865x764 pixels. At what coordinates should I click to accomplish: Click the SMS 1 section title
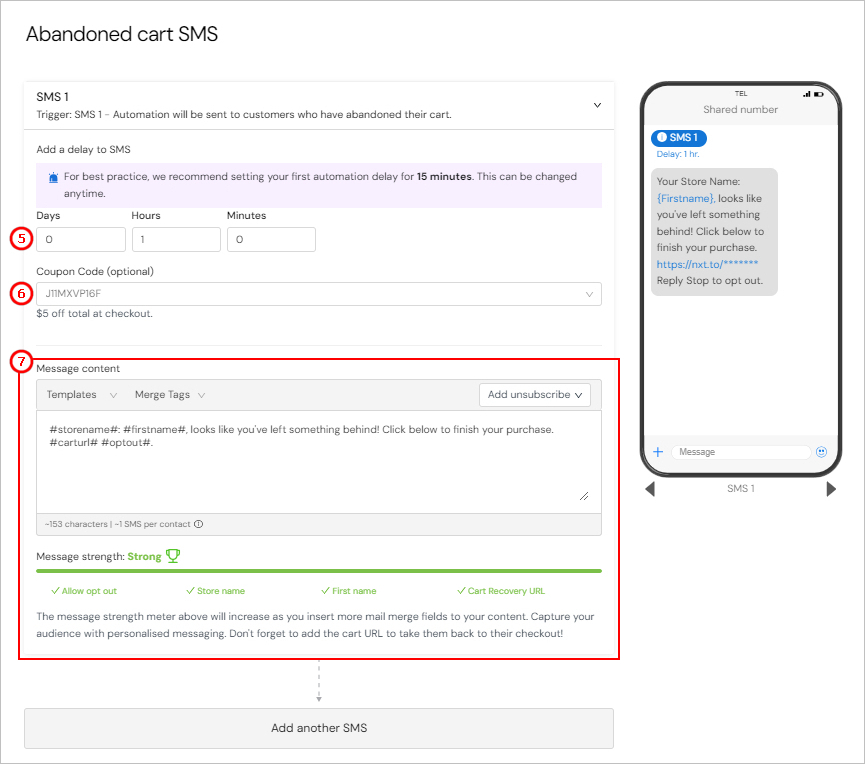click(52, 97)
